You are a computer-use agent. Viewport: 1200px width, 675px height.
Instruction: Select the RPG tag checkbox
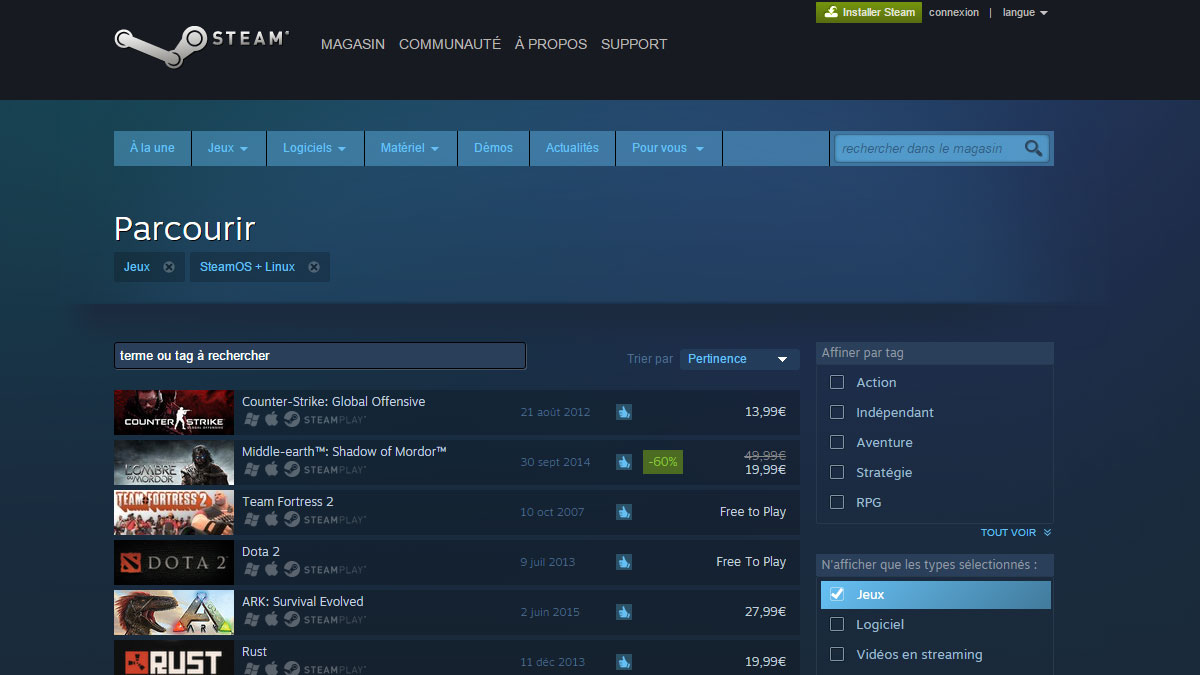837,502
